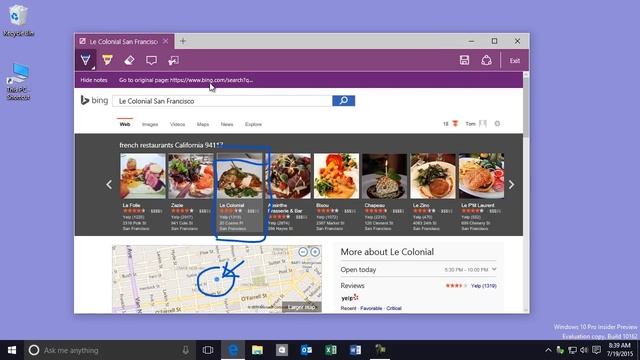Screen dimensions: 640x360
Task: Select the This PC shortcut on the desktop
Action: tap(18, 82)
